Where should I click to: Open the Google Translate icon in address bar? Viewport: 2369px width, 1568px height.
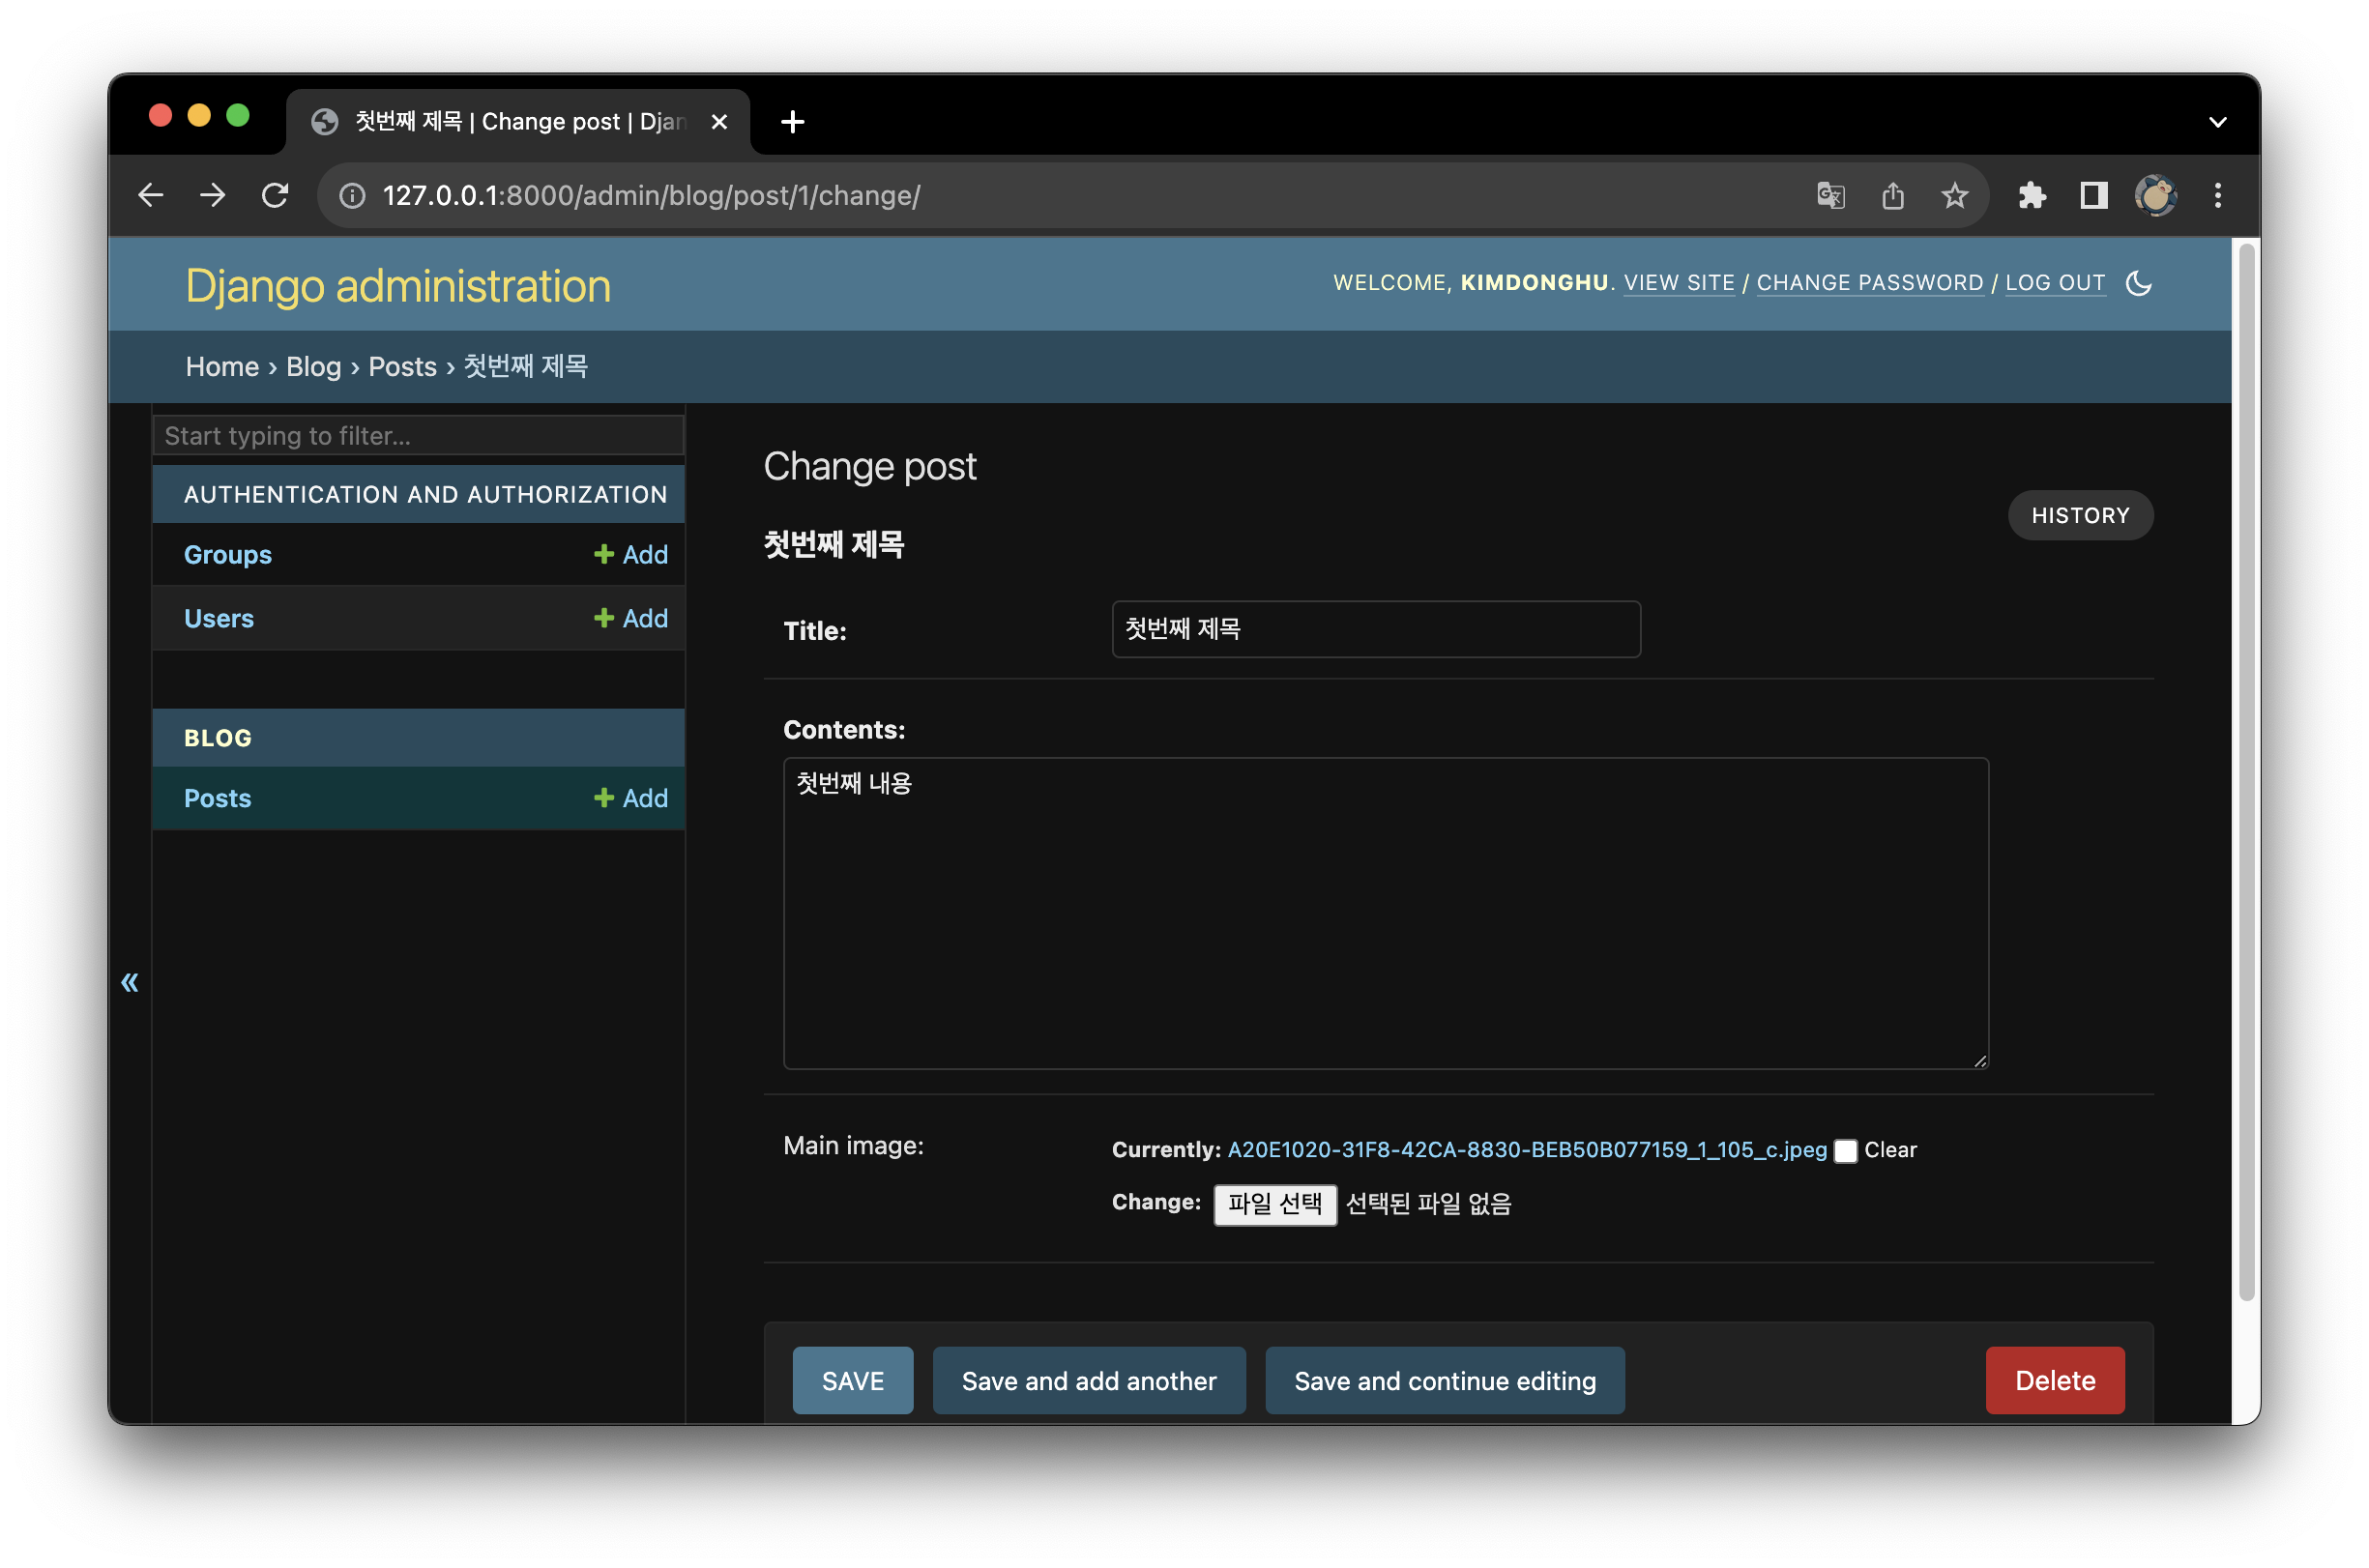pyautogui.click(x=1830, y=195)
